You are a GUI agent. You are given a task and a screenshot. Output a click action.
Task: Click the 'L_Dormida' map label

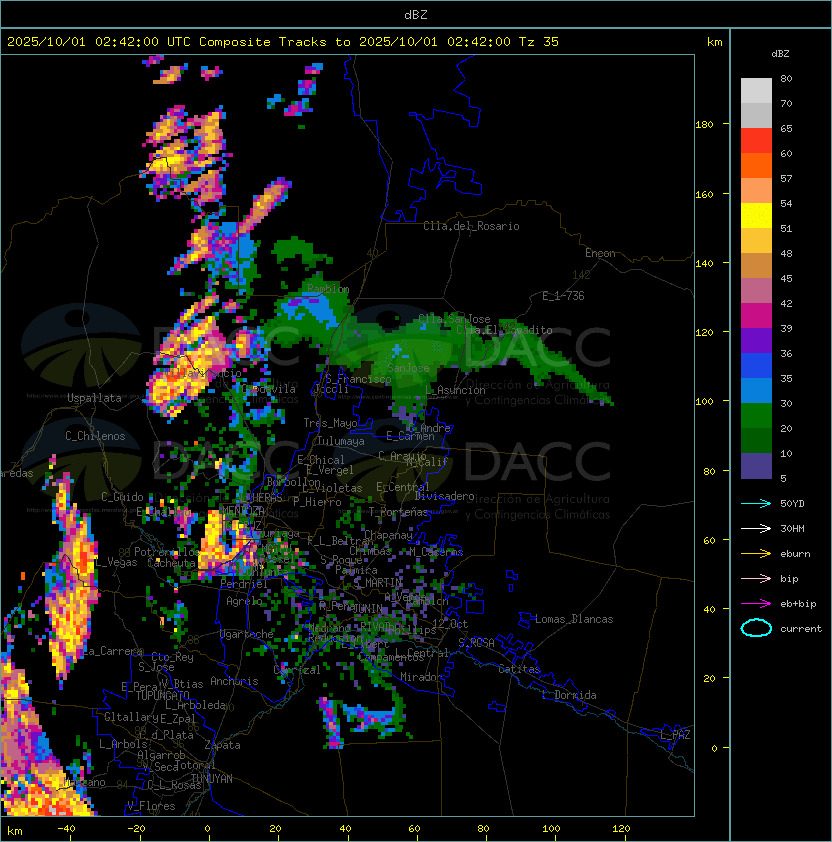click(569, 695)
